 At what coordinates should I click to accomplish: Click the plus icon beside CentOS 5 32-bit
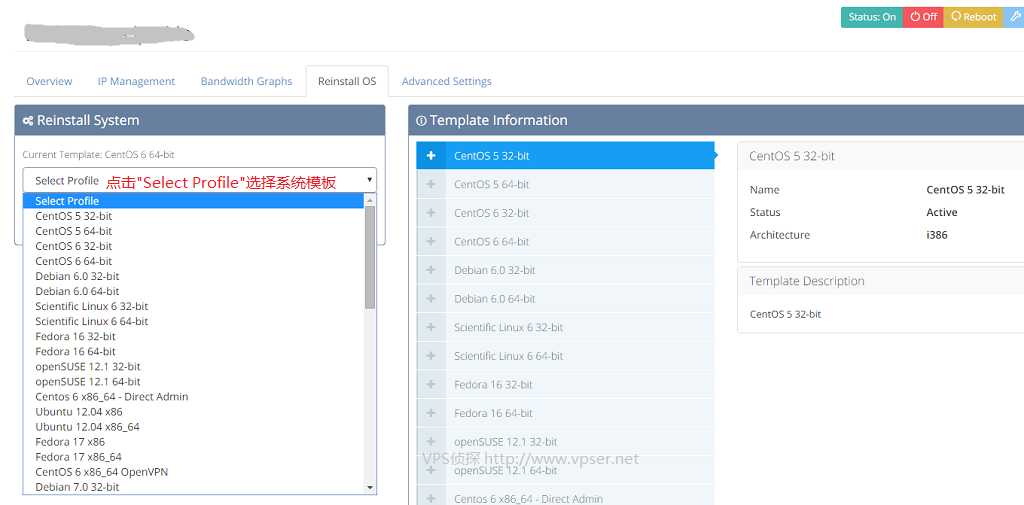pos(431,156)
